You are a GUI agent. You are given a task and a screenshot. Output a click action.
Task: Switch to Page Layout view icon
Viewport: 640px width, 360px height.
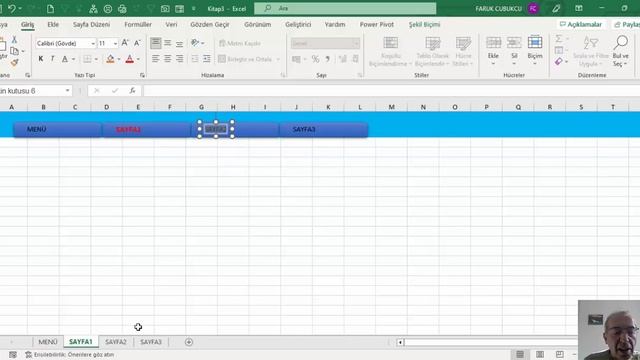[540, 354]
